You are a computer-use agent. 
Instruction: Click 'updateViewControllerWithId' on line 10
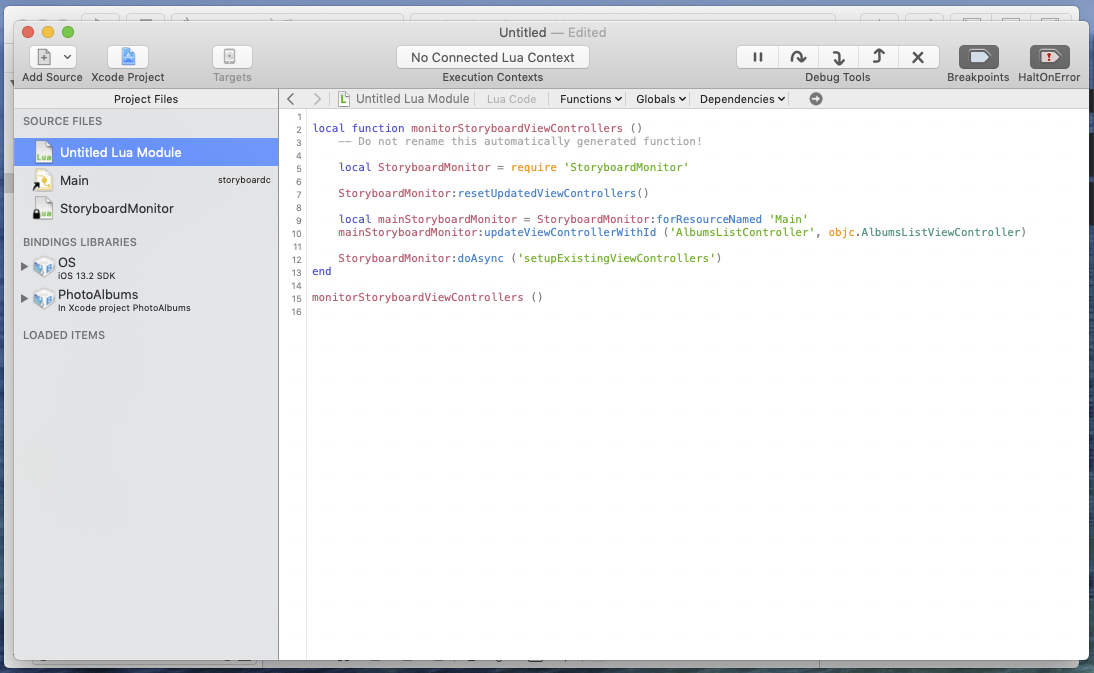click(x=570, y=232)
